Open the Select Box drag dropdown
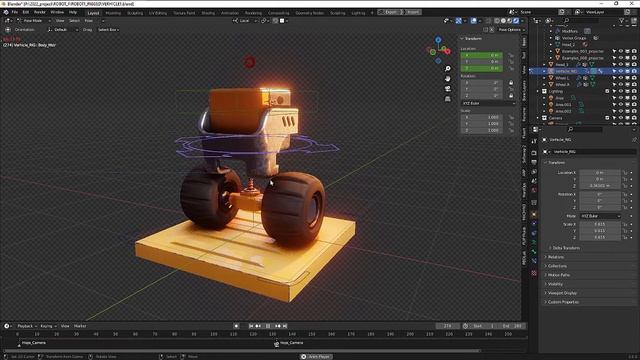640x360 pixels. point(109,30)
